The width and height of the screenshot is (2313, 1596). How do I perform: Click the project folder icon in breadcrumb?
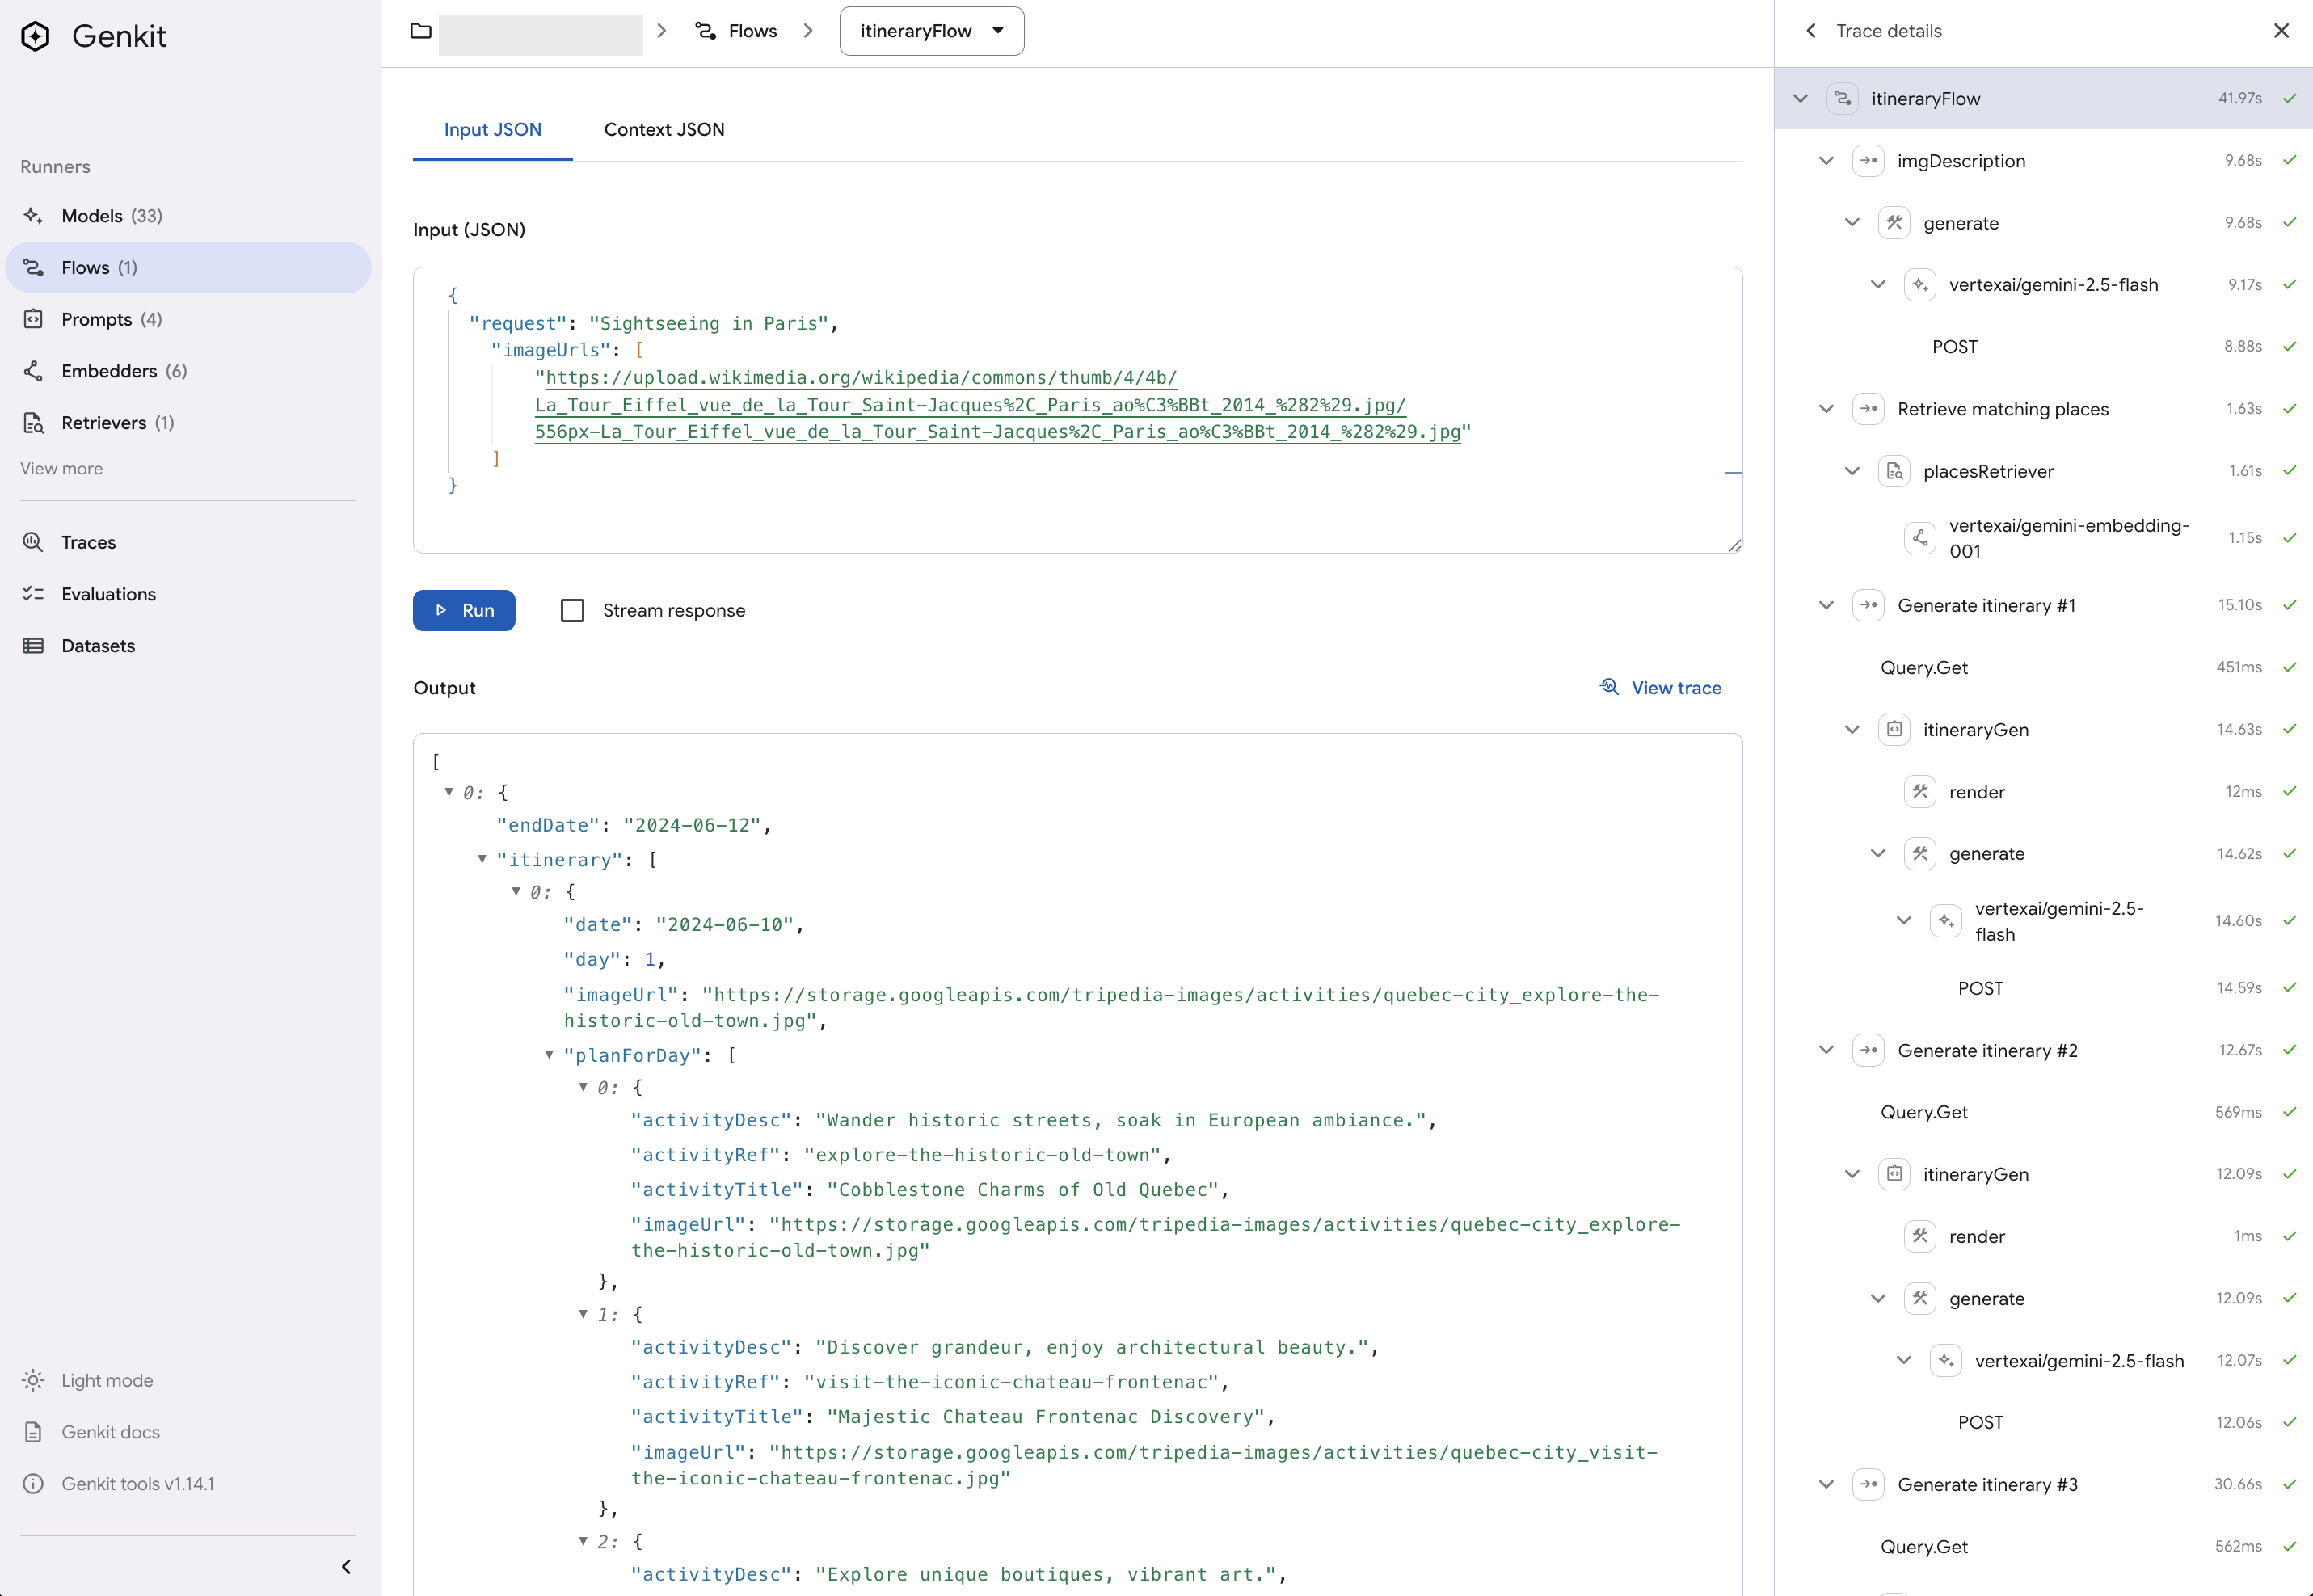(x=421, y=31)
